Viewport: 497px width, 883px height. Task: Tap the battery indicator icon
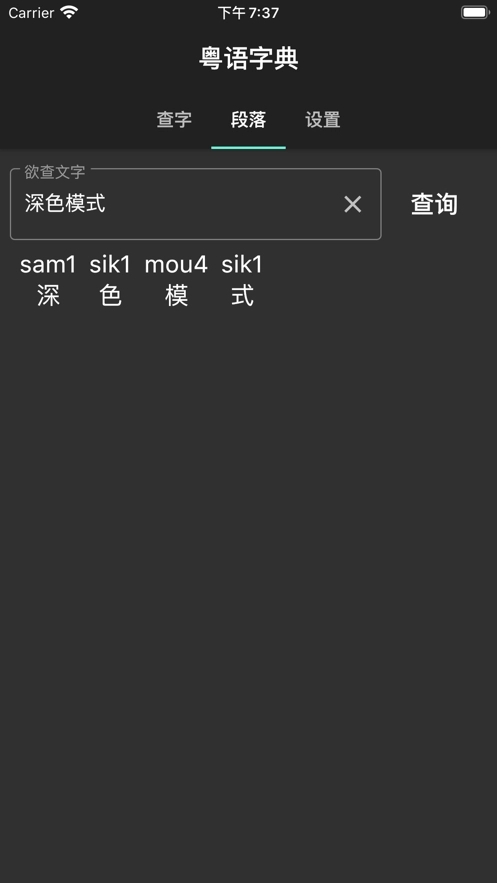coord(475,12)
